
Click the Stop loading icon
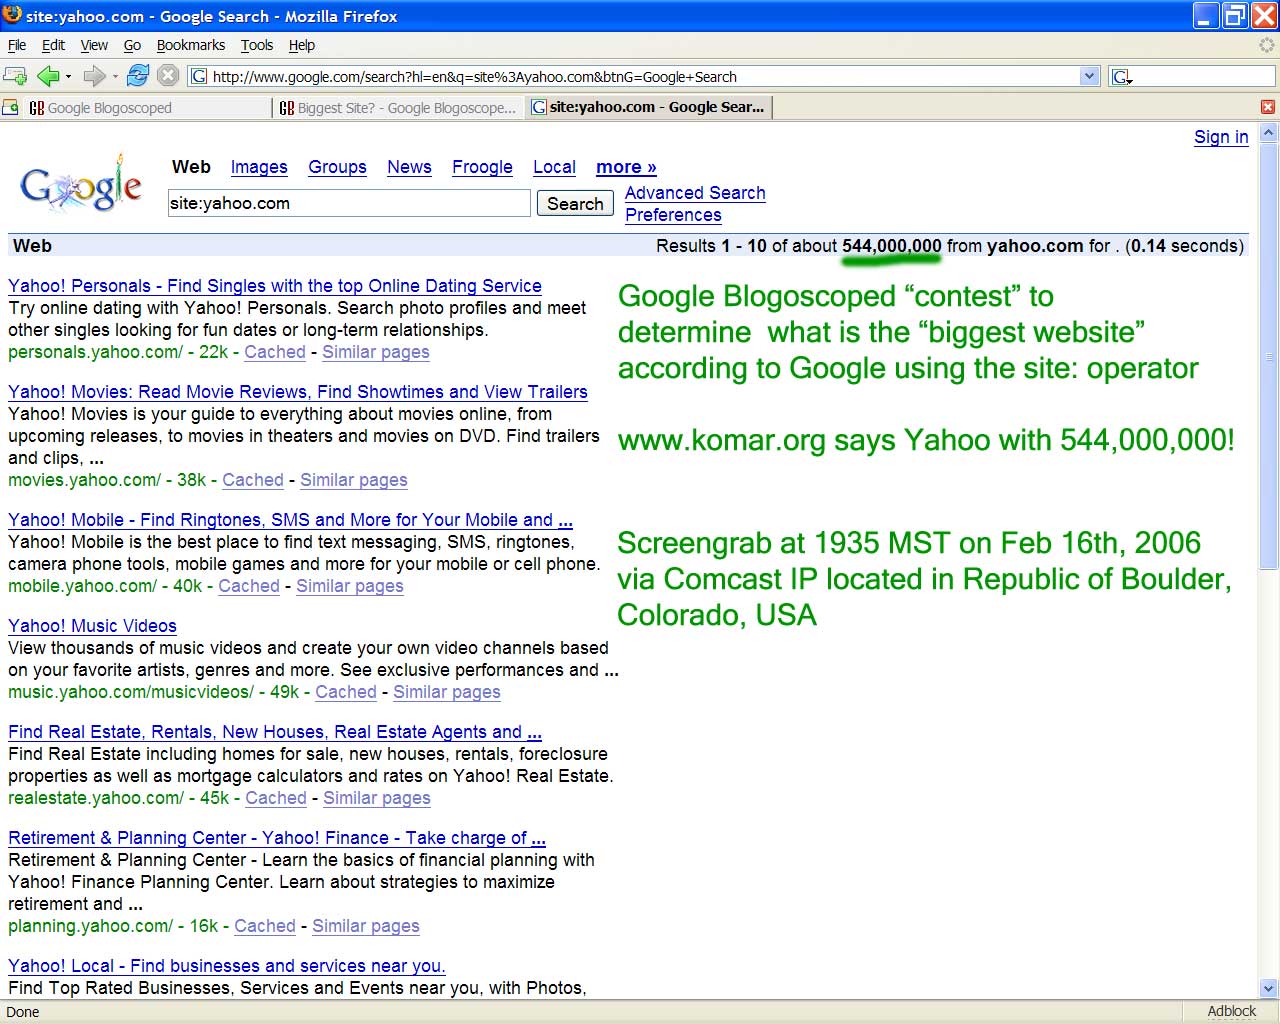(168, 75)
